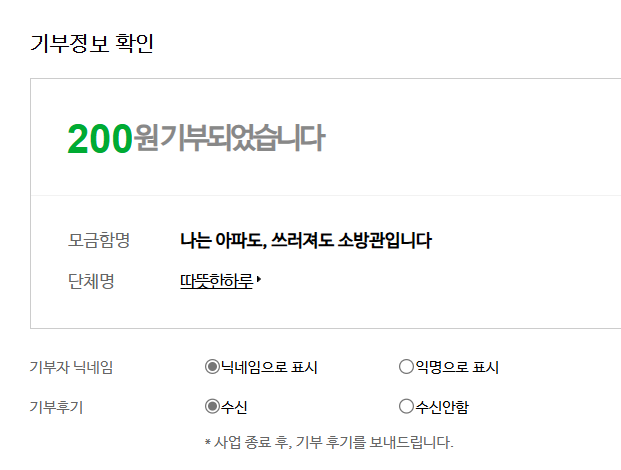This screenshot has height=470, width=621.
Task: Click the note about 사업 종료 후 기부 후기
Action: tap(328, 441)
